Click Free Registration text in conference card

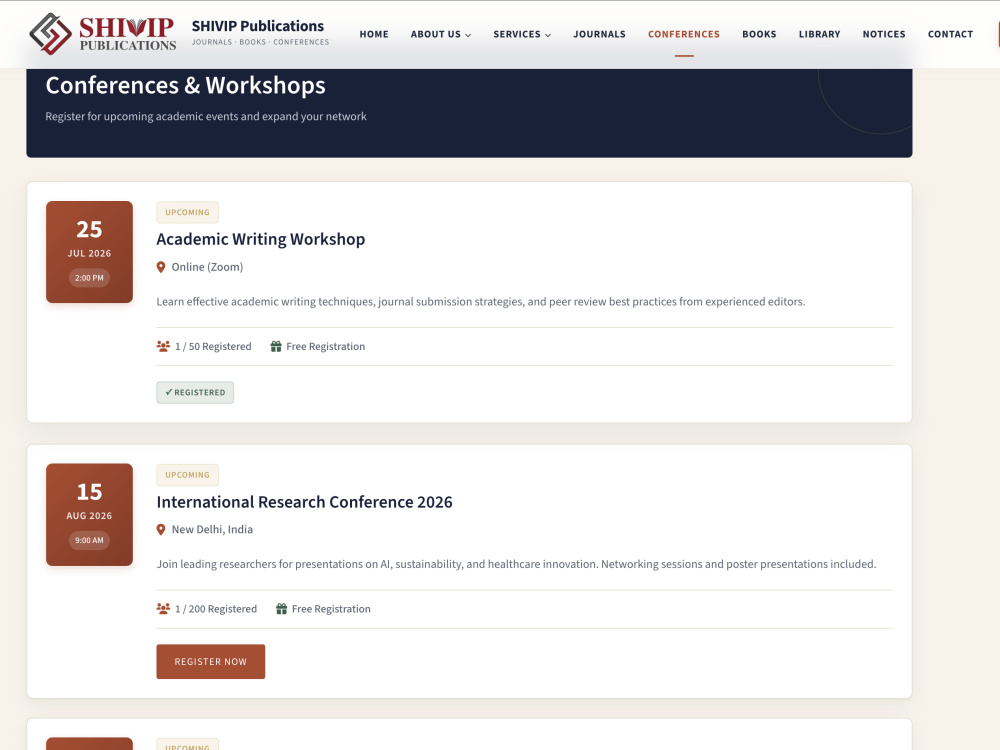point(331,609)
